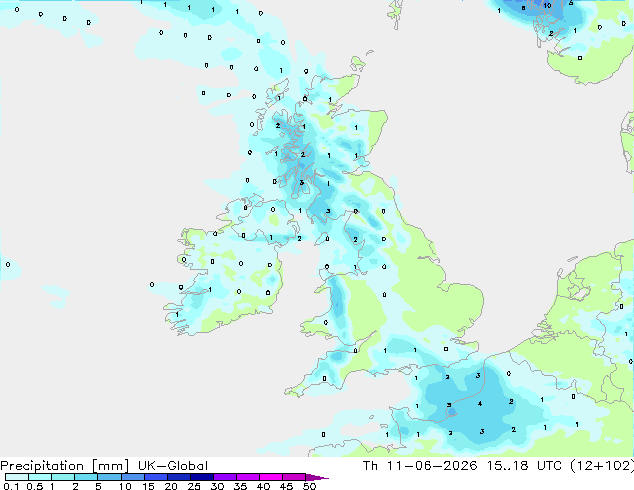This screenshot has height=490, width=634.
Task: Click the "30" legend scale label
Action: (x=217, y=486)
